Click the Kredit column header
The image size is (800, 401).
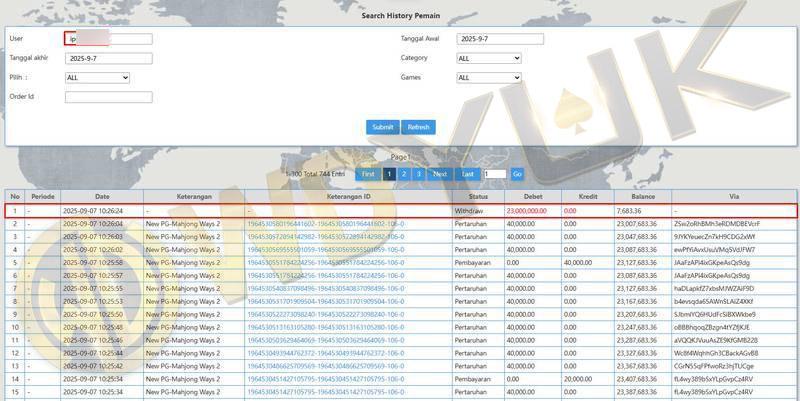pyautogui.click(x=588, y=196)
